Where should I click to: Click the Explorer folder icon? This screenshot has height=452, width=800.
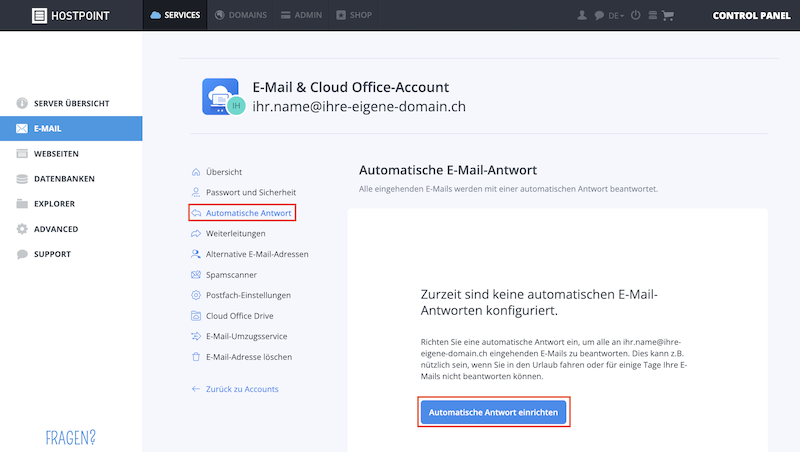pyautogui.click(x=22, y=204)
